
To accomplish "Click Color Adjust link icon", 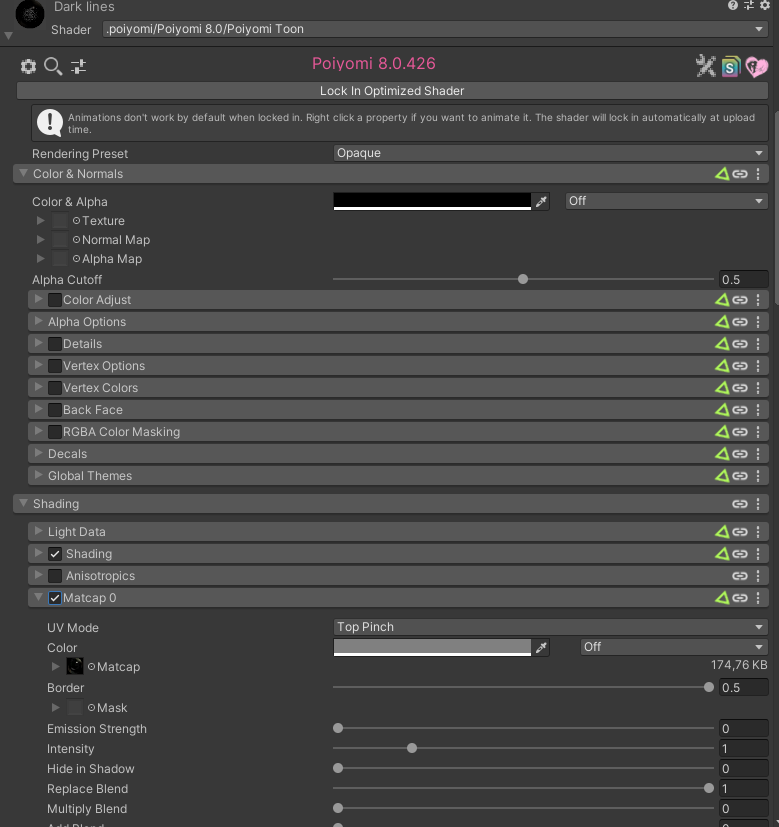I will click(x=739, y=300).
